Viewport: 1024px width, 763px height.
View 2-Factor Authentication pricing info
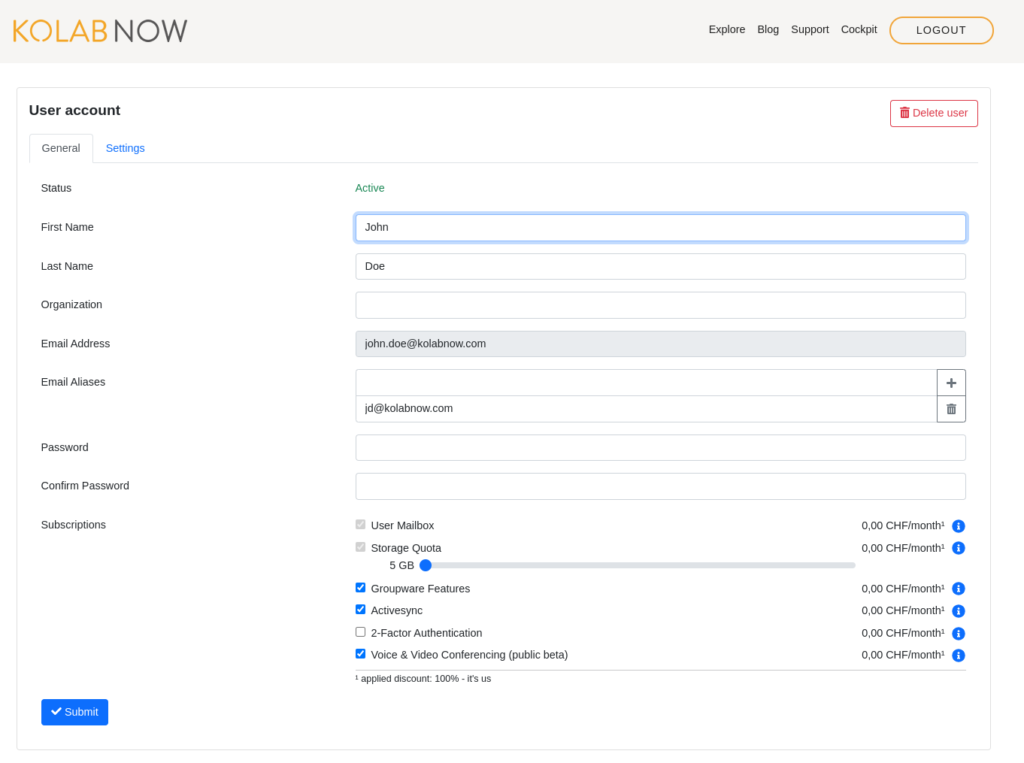pos(958,633)
